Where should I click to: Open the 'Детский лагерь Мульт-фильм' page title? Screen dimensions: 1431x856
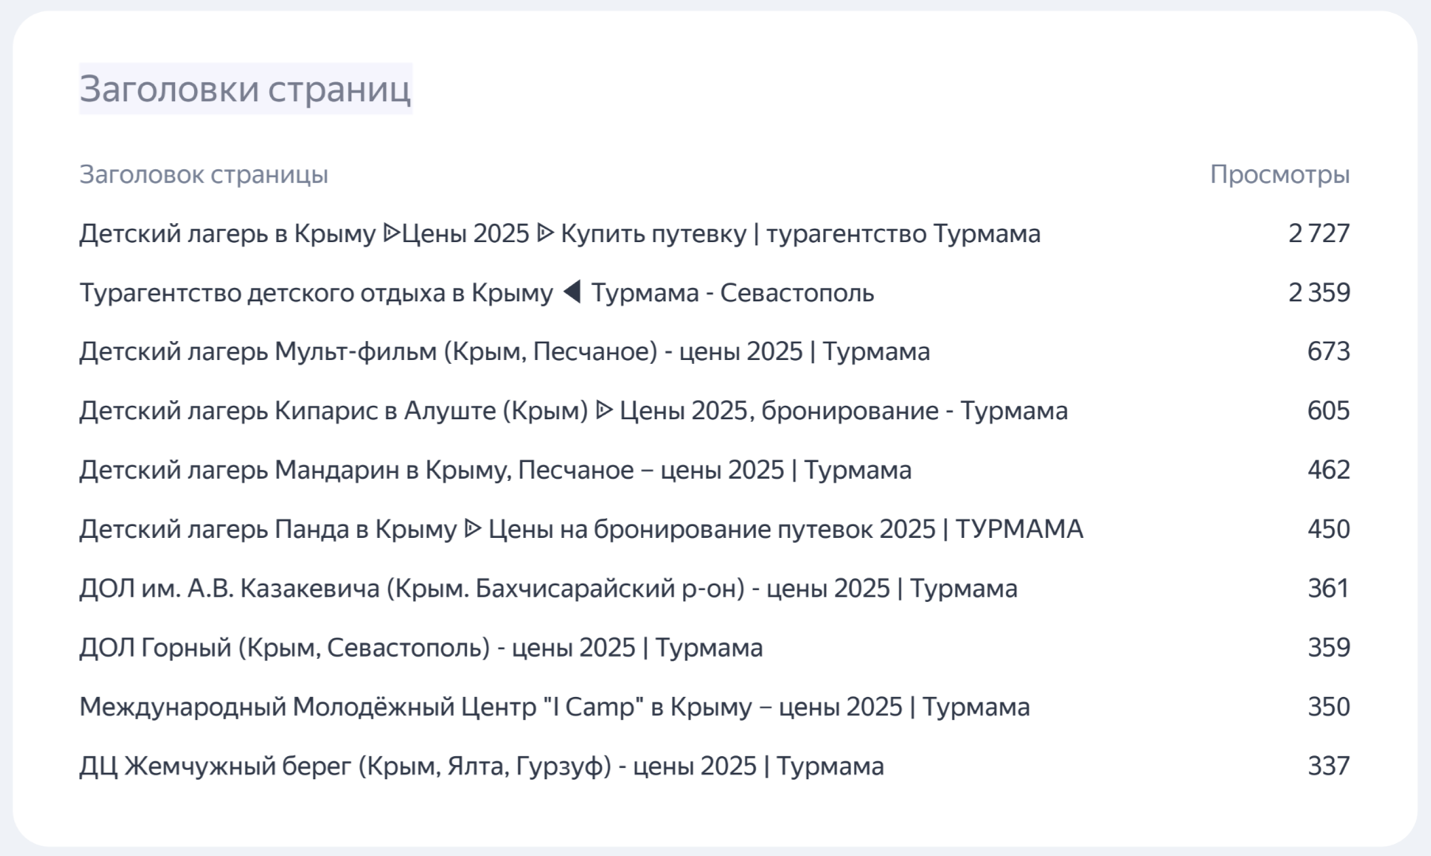point(504,352)
